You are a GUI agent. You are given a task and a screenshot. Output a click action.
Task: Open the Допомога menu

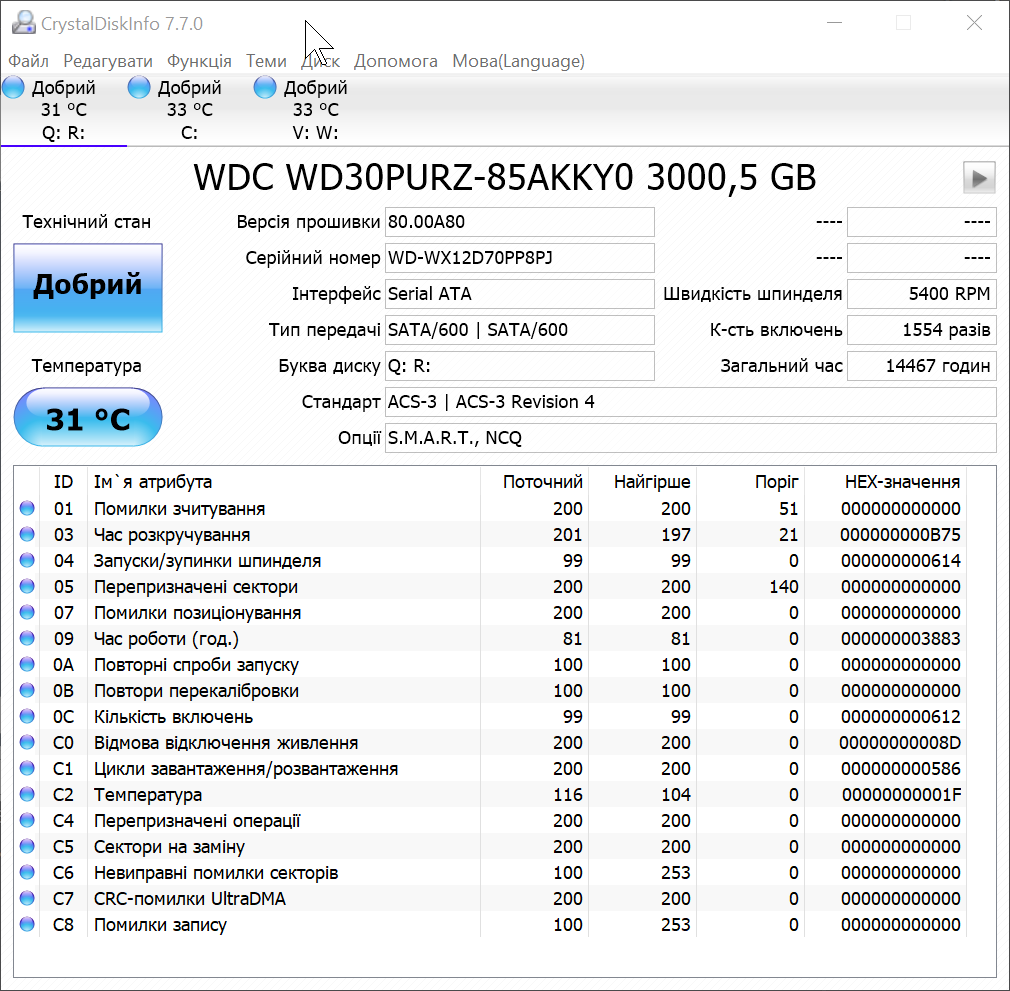tap(395, 61)
